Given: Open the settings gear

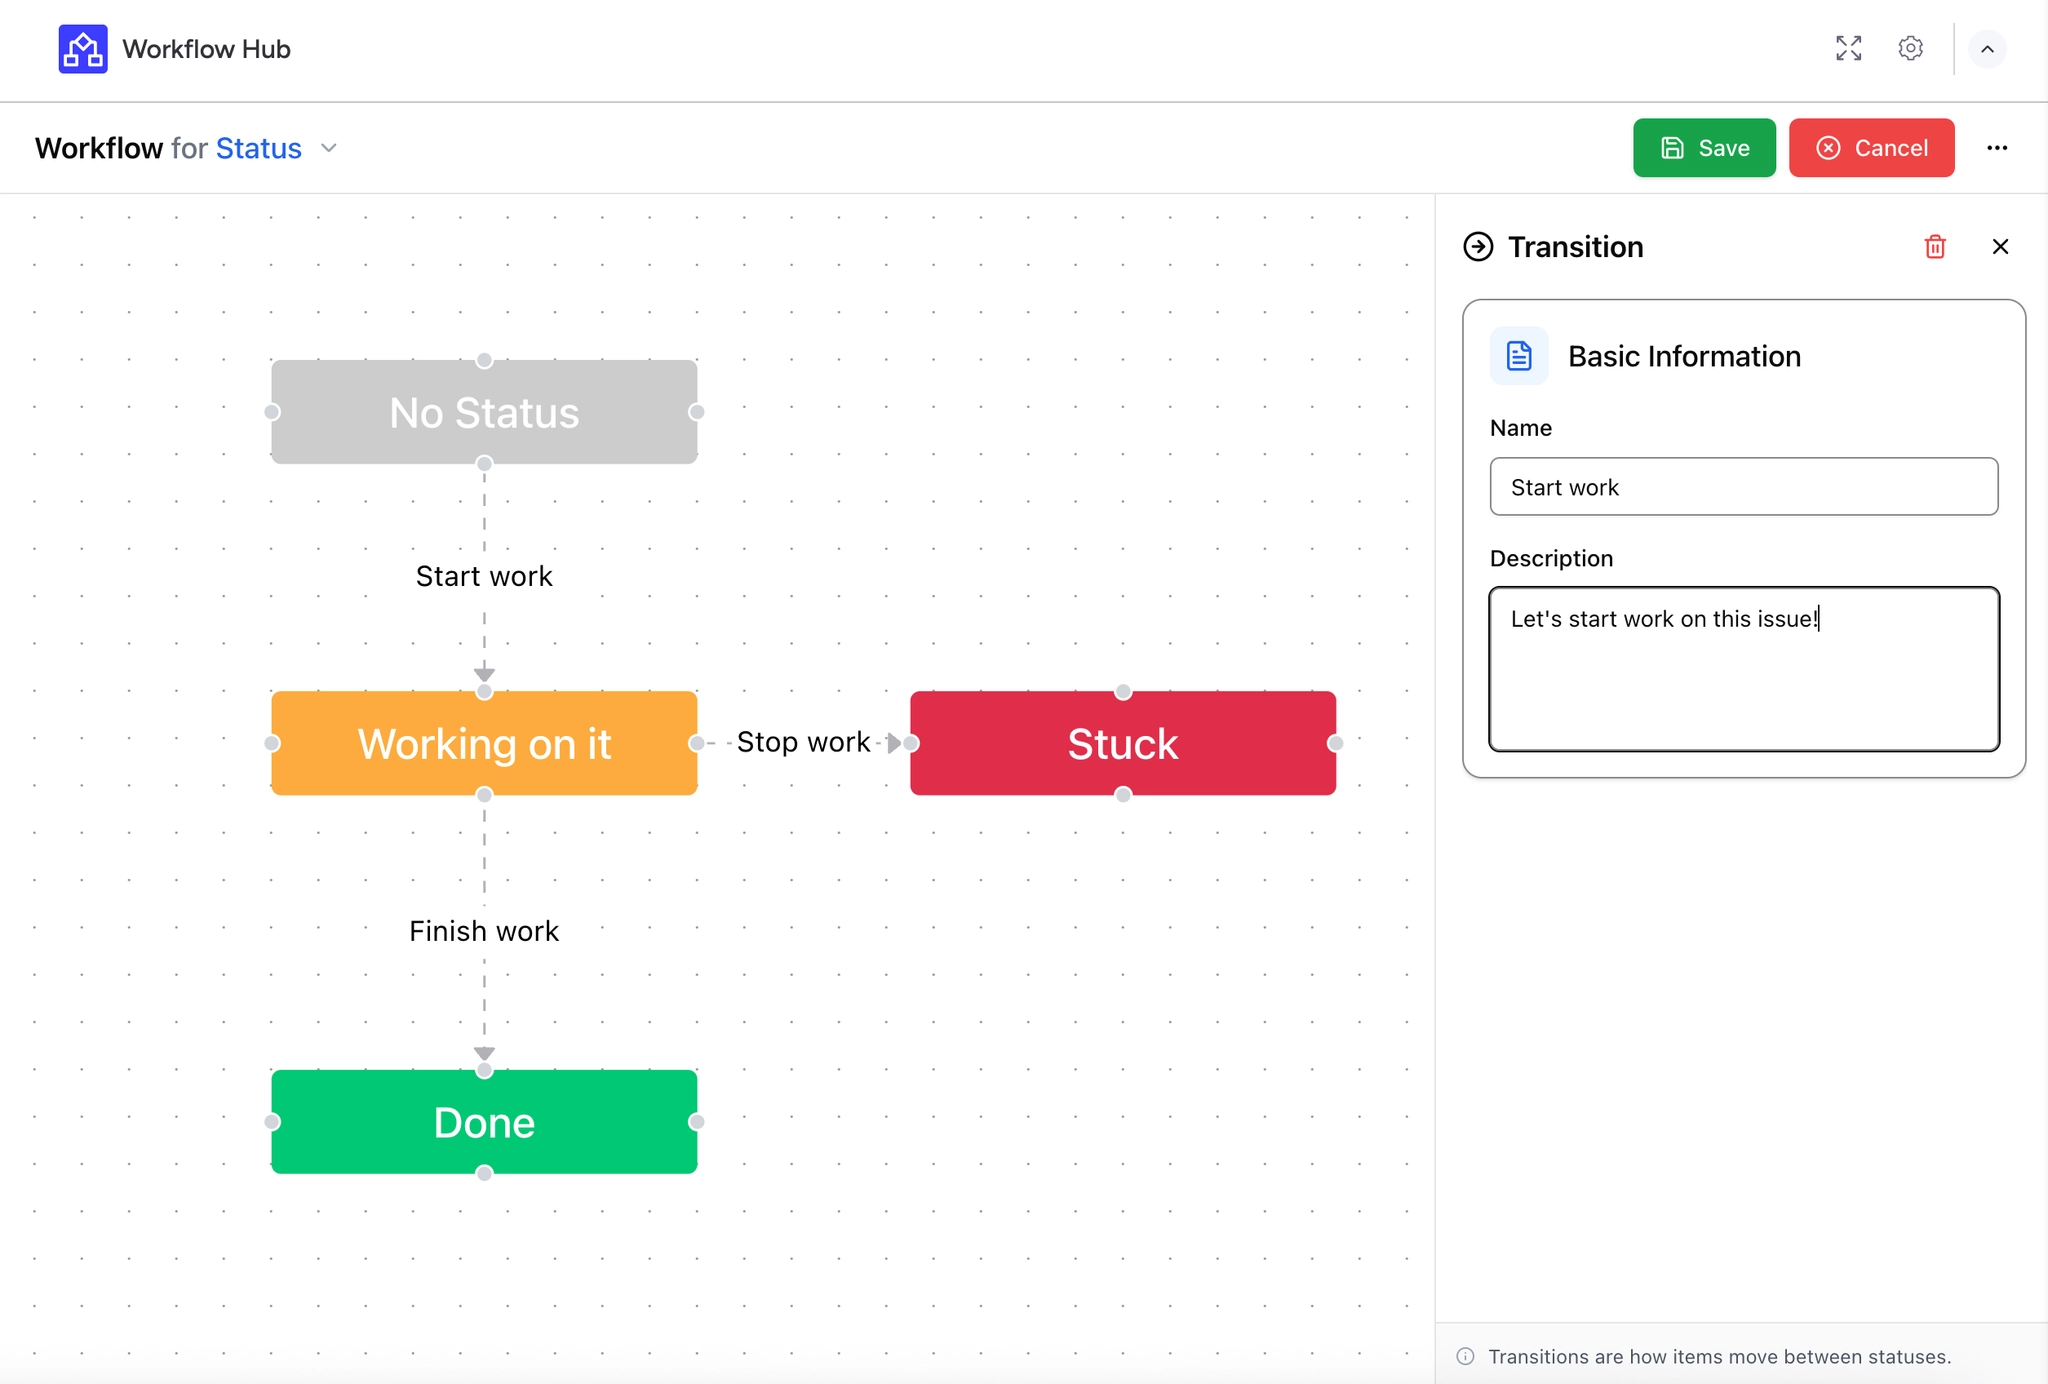Looking at the screenshot, I should click(x=1910, y=48).
